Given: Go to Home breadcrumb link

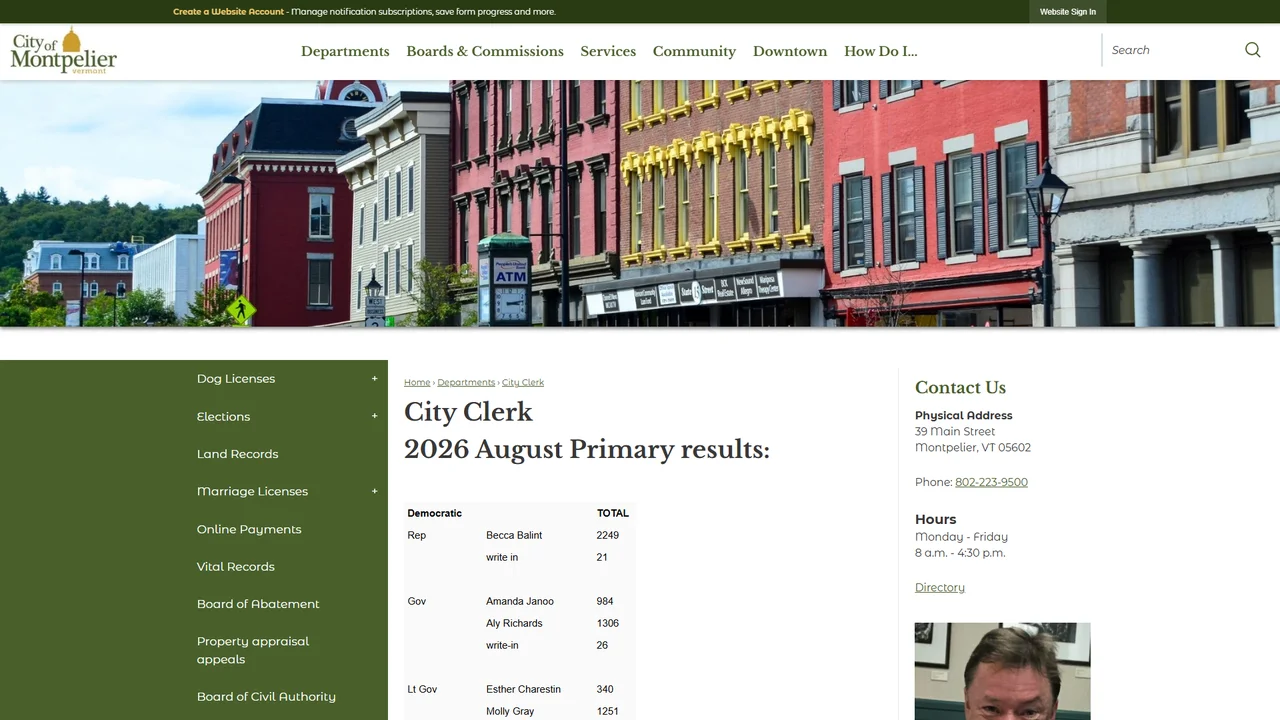Looking at the screenshot, I should (x=417, y=382).
